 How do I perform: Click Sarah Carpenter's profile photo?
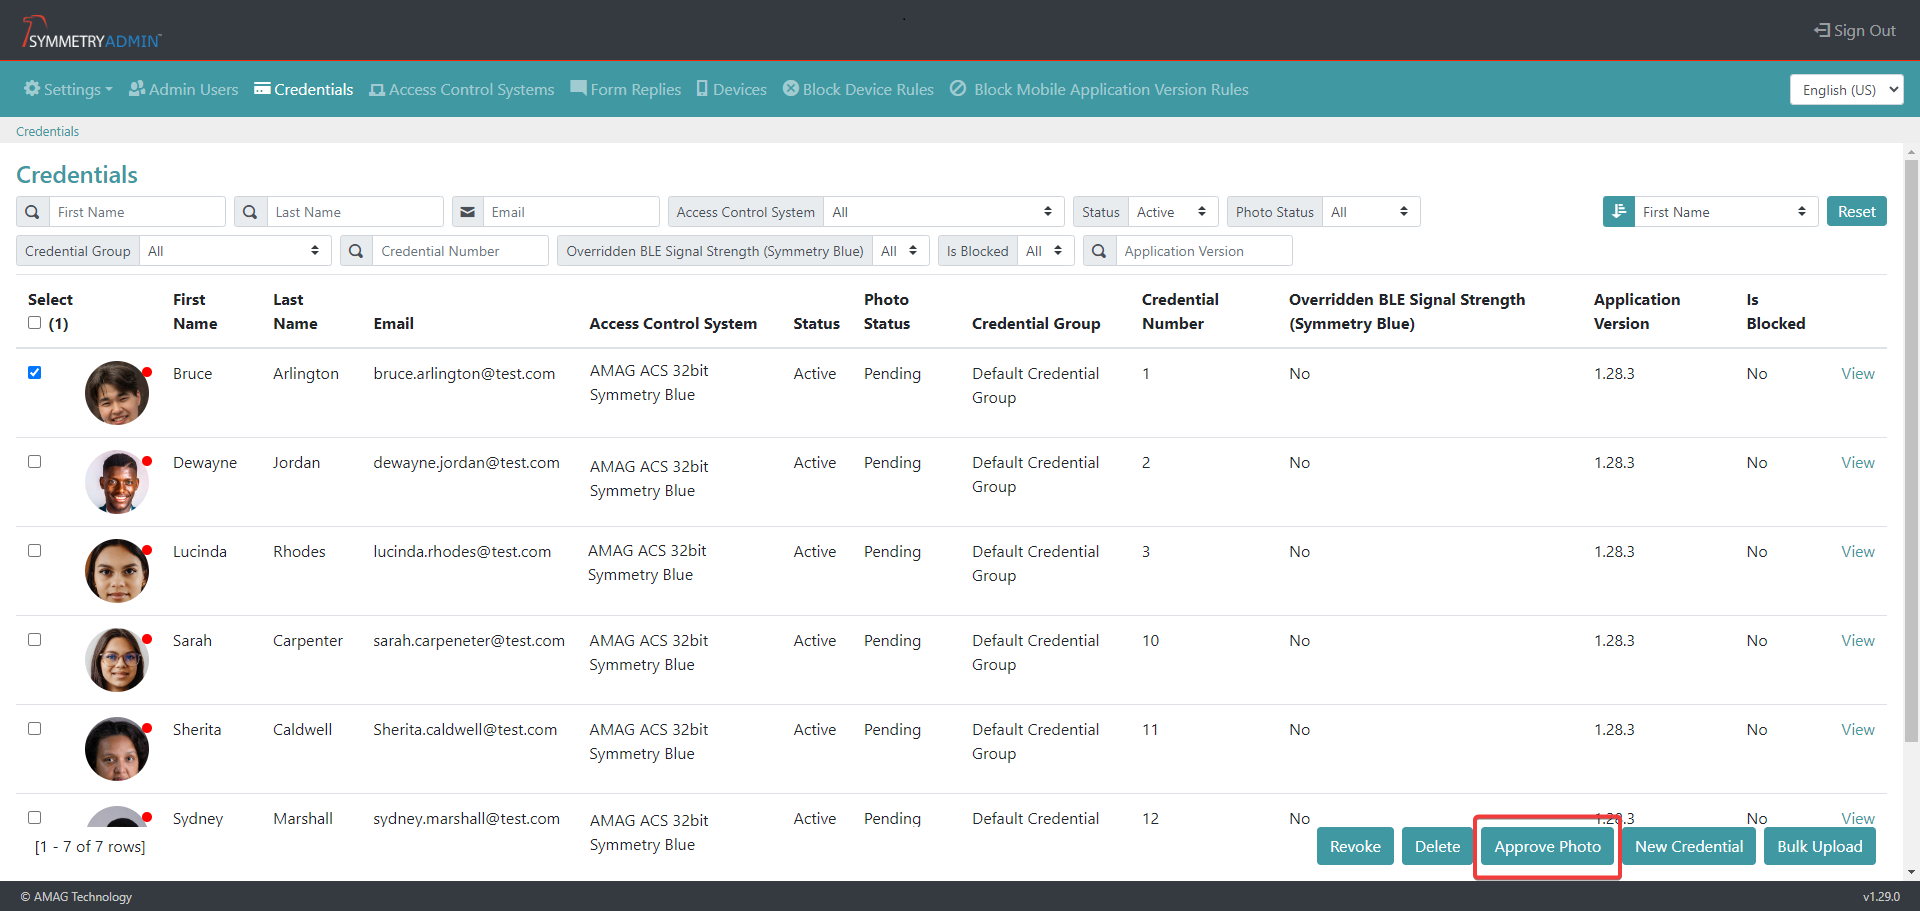pyautogui.click(x=117, y=660)
